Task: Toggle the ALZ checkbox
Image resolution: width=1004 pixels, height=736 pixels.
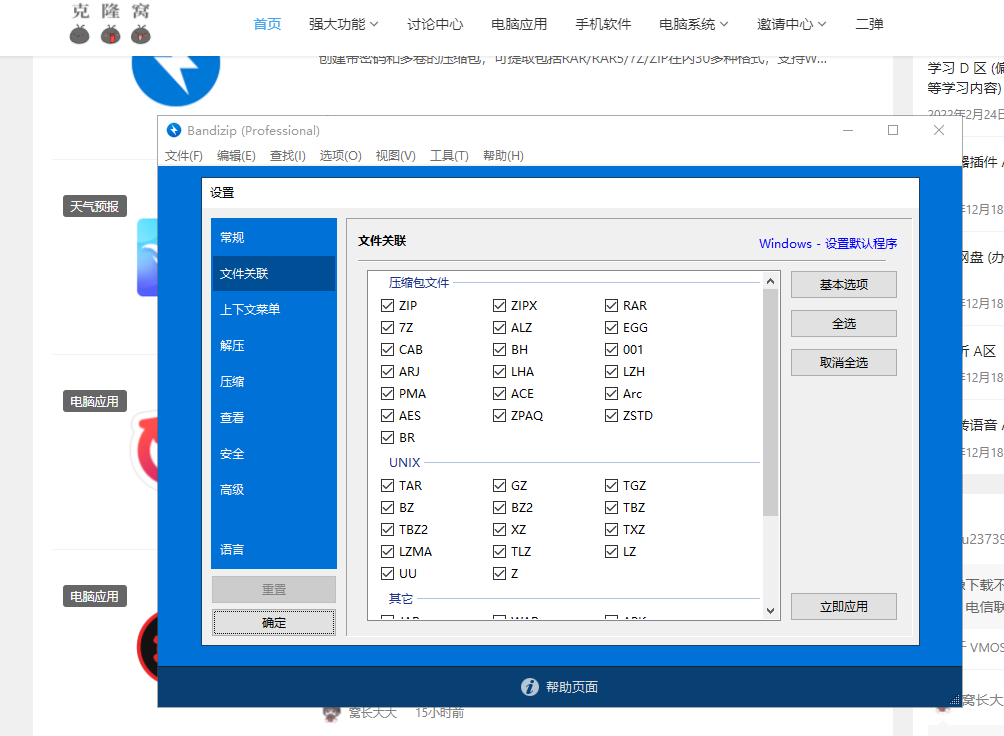Action: coord(499,327)
